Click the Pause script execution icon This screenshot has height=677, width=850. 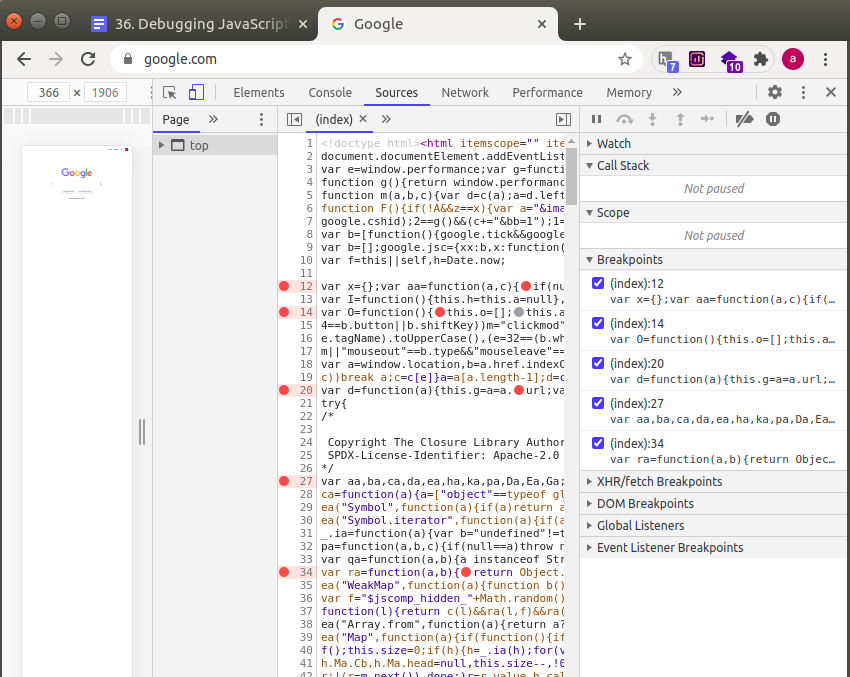(x=595, y=119)
